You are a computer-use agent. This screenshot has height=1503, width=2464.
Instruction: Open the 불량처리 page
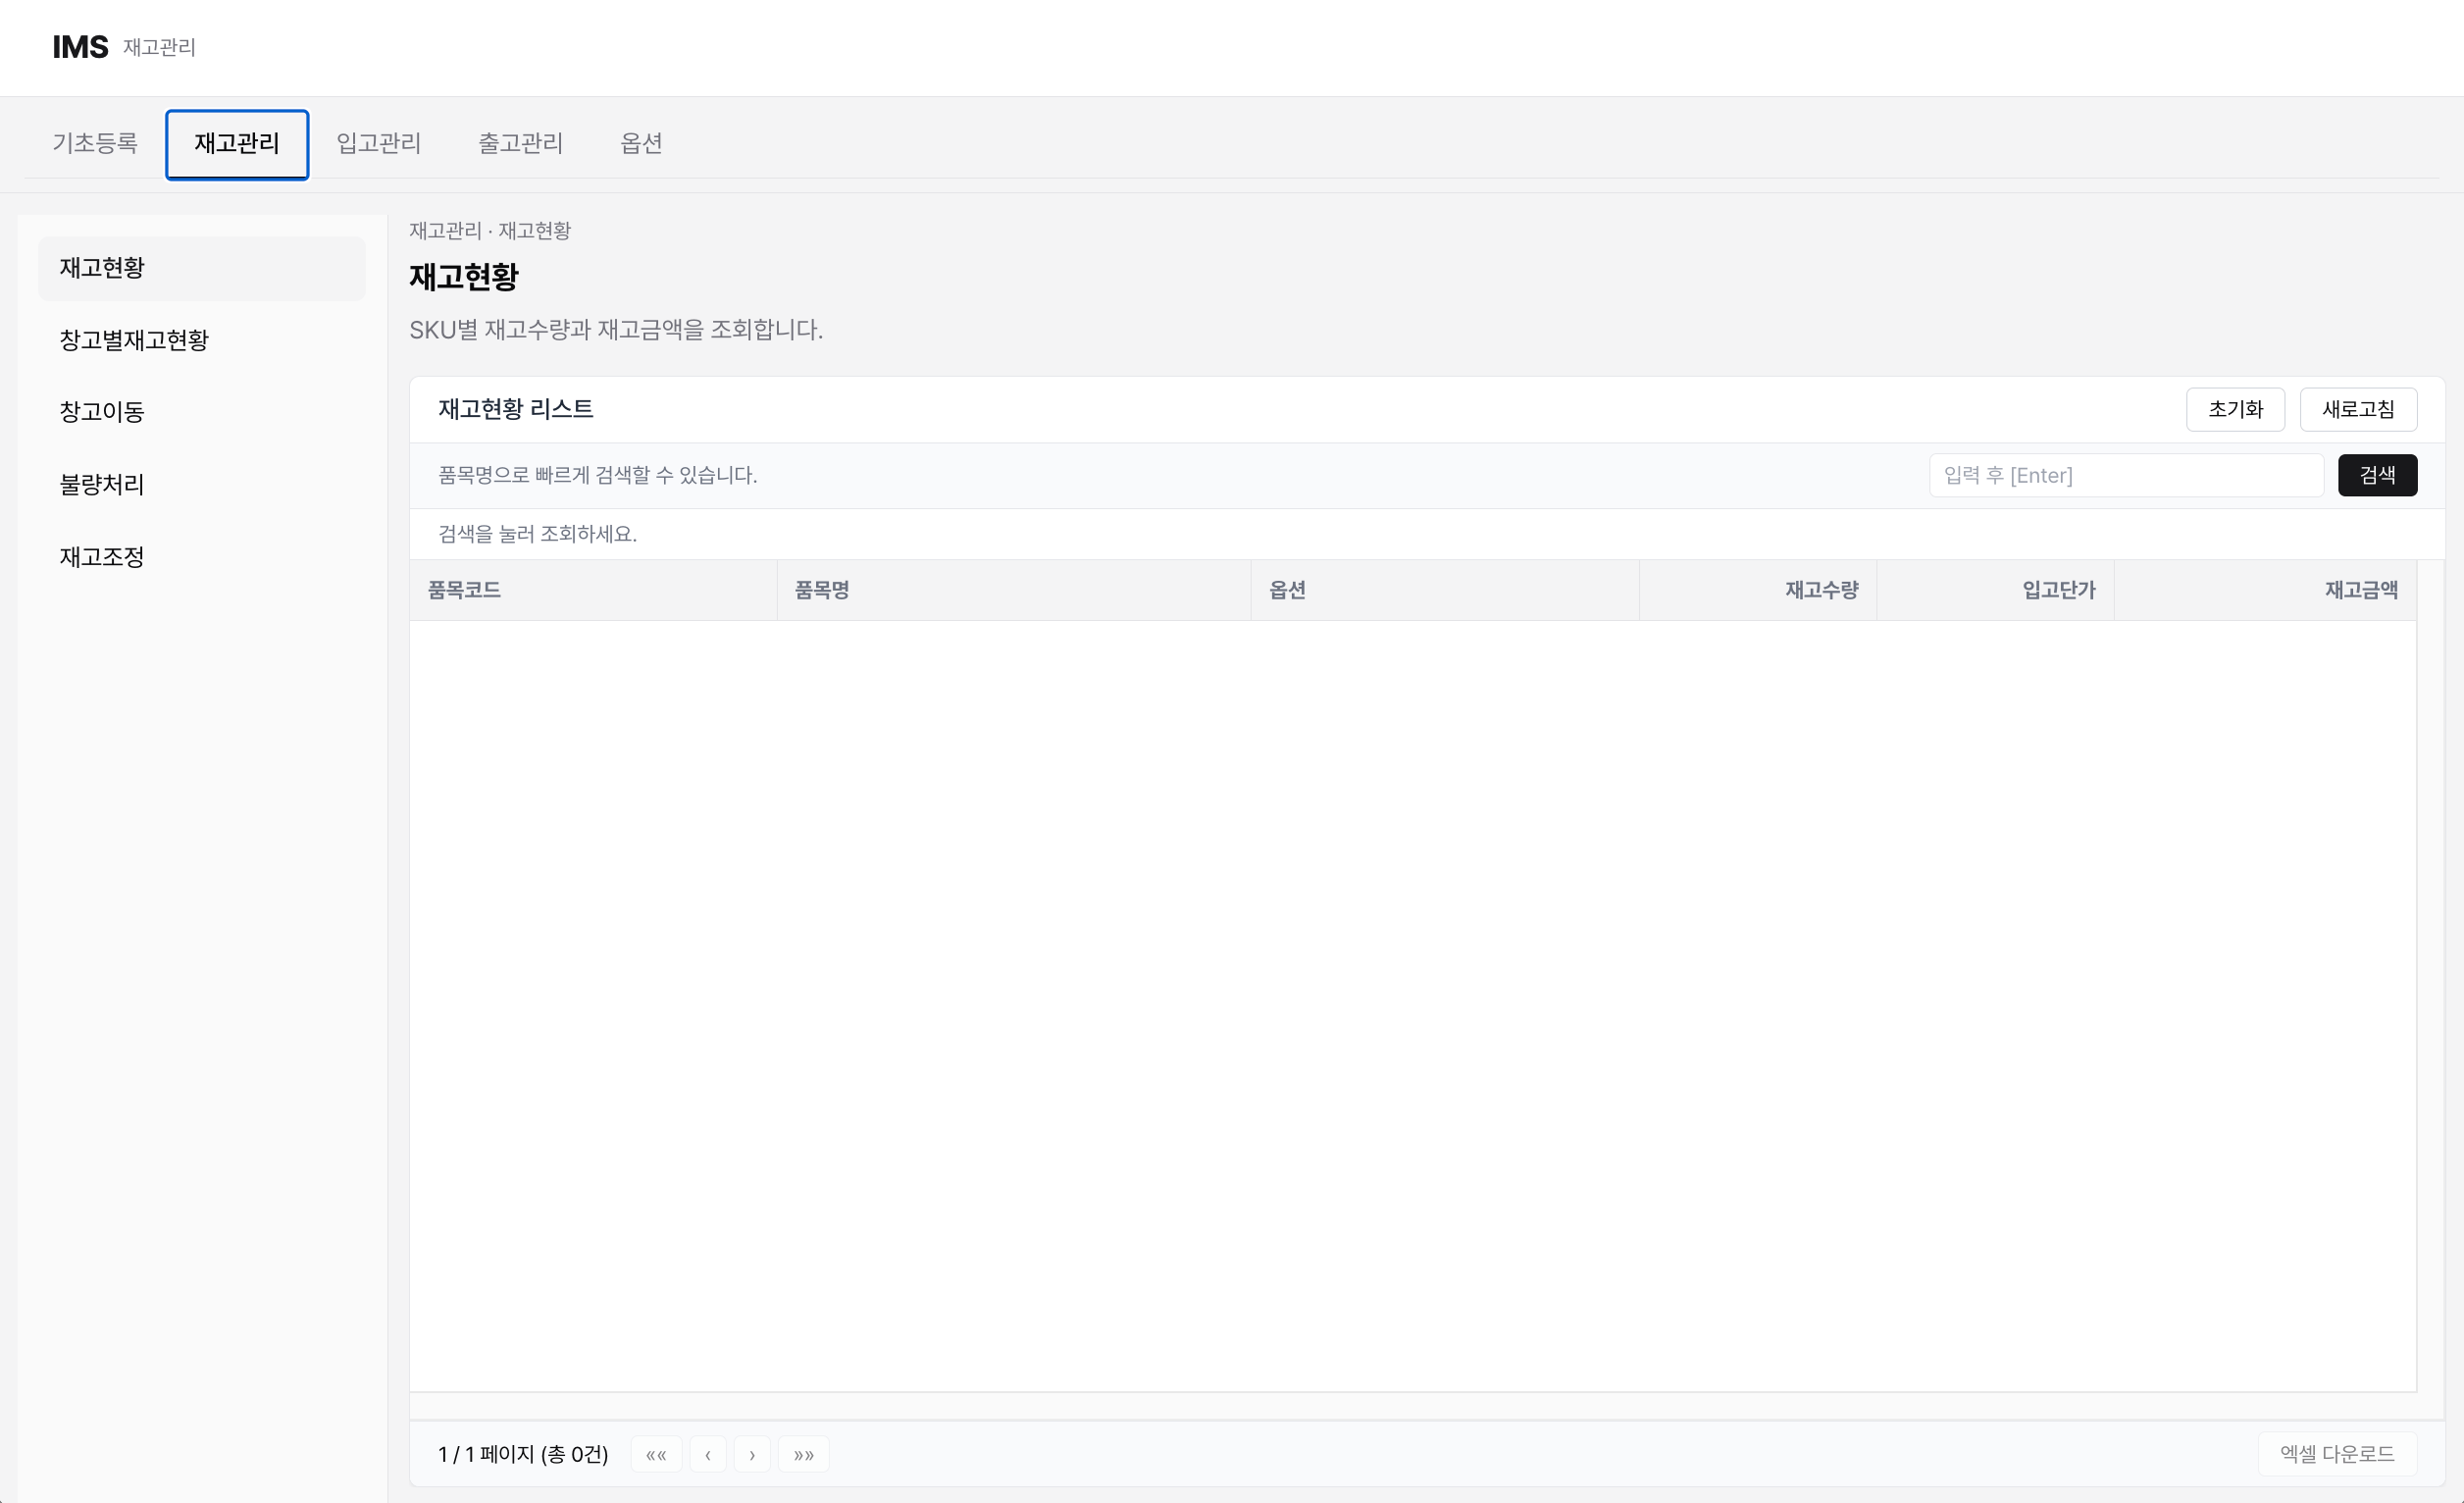click(101, 484)
